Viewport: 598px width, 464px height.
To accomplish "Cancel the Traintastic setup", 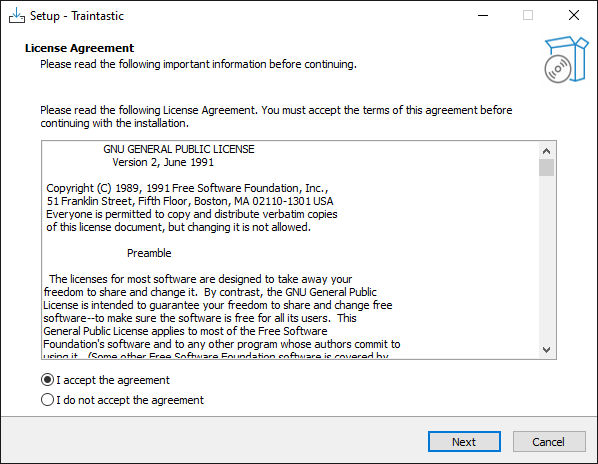I will coord(549,442).
